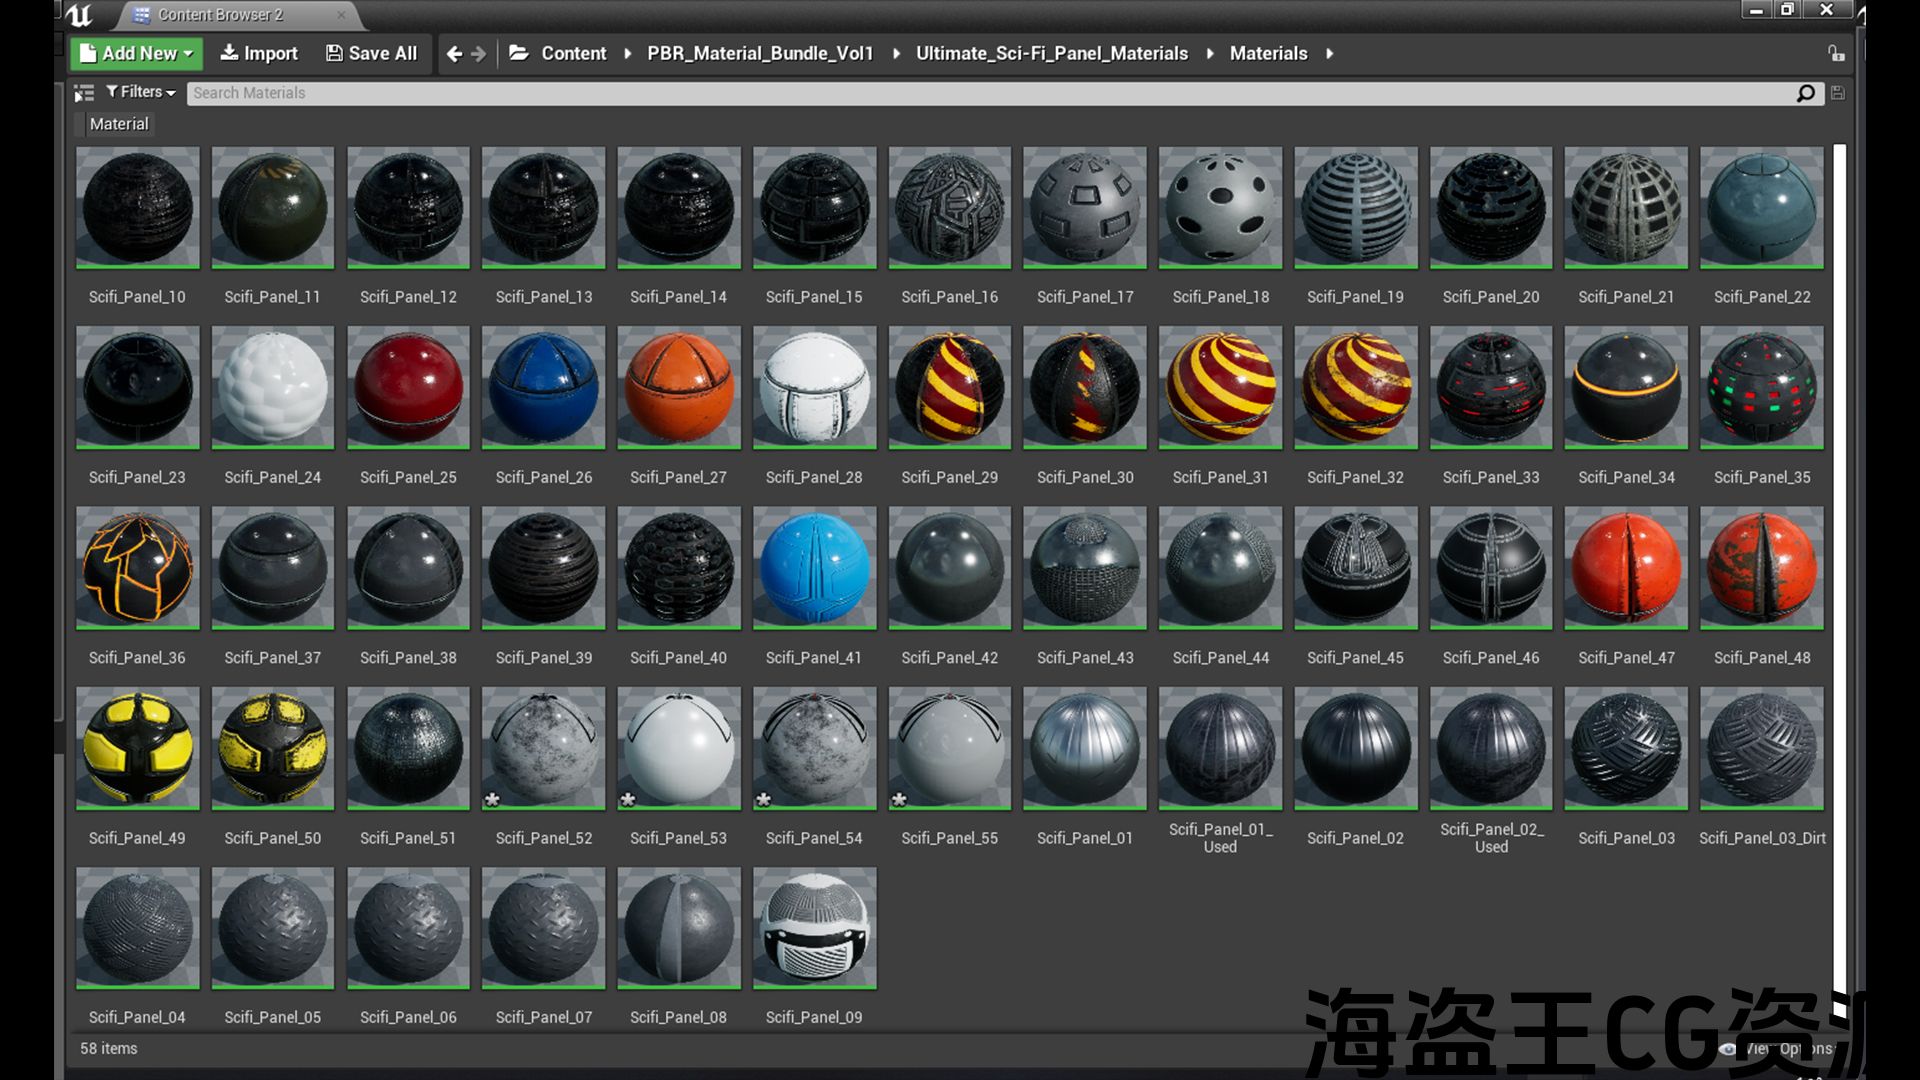The height and width of the screenshot is (1080, 1920).
Task: Expand the arrow after Materials breadcrumb
Action: point(1329,54)
